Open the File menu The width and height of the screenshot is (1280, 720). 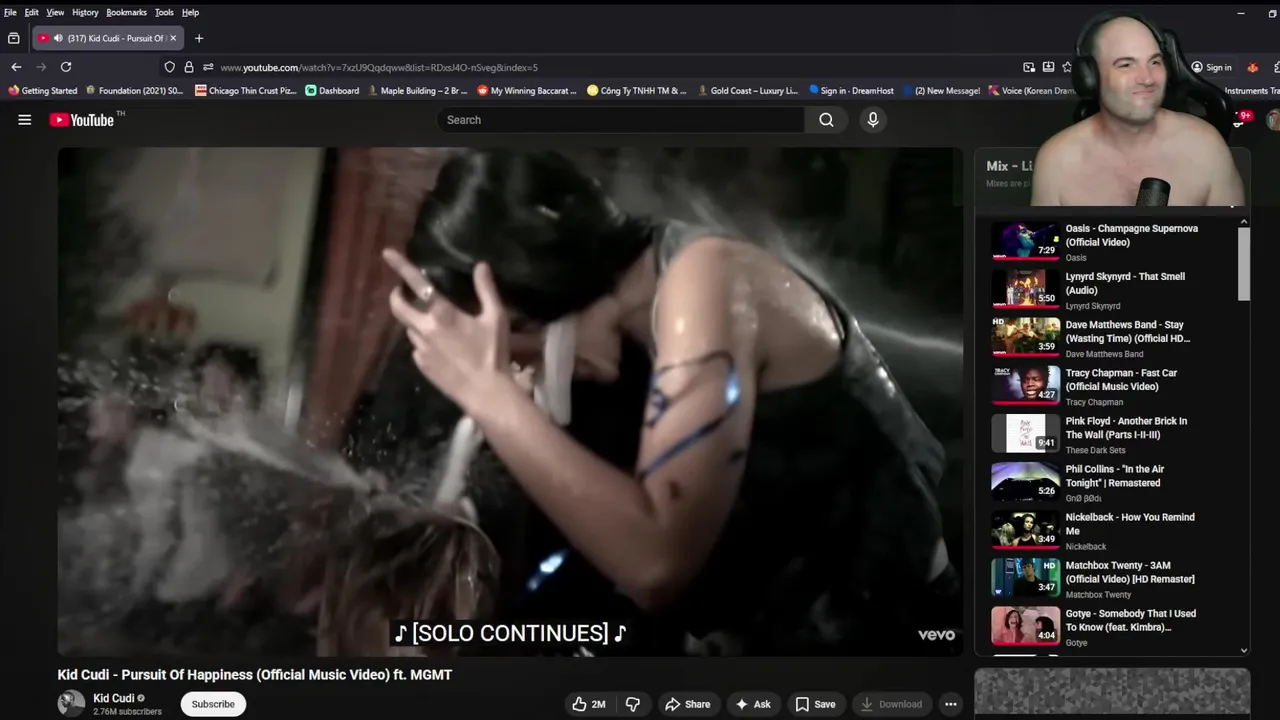click(10, 12)
